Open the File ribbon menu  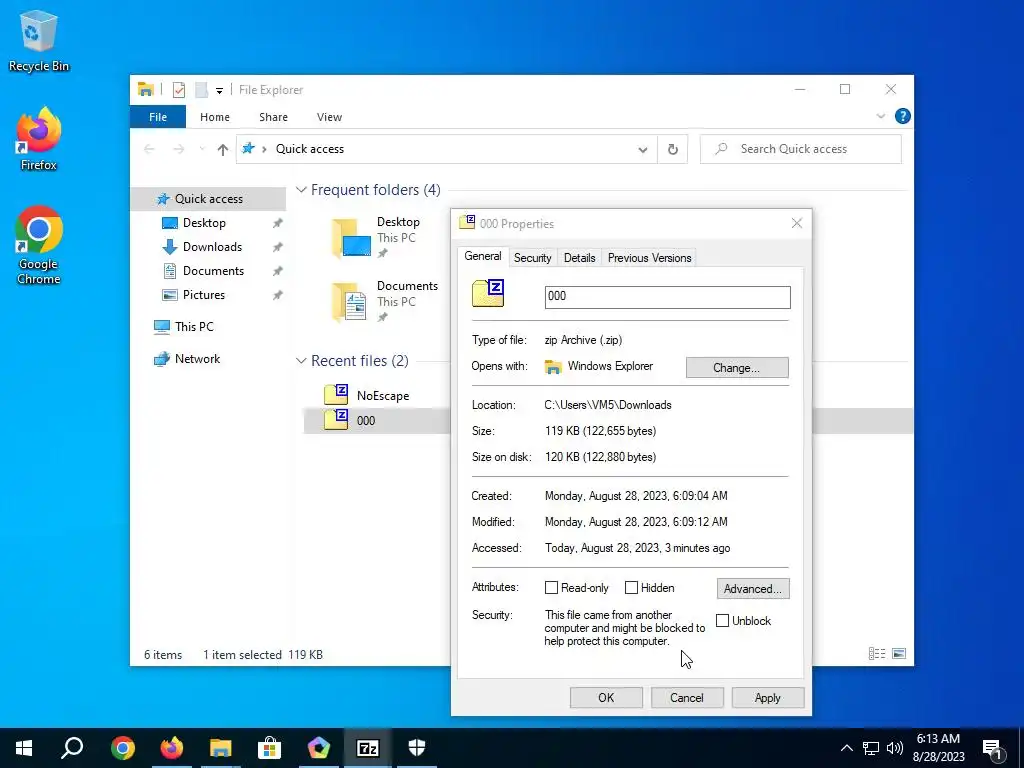(x=158, y=117)
